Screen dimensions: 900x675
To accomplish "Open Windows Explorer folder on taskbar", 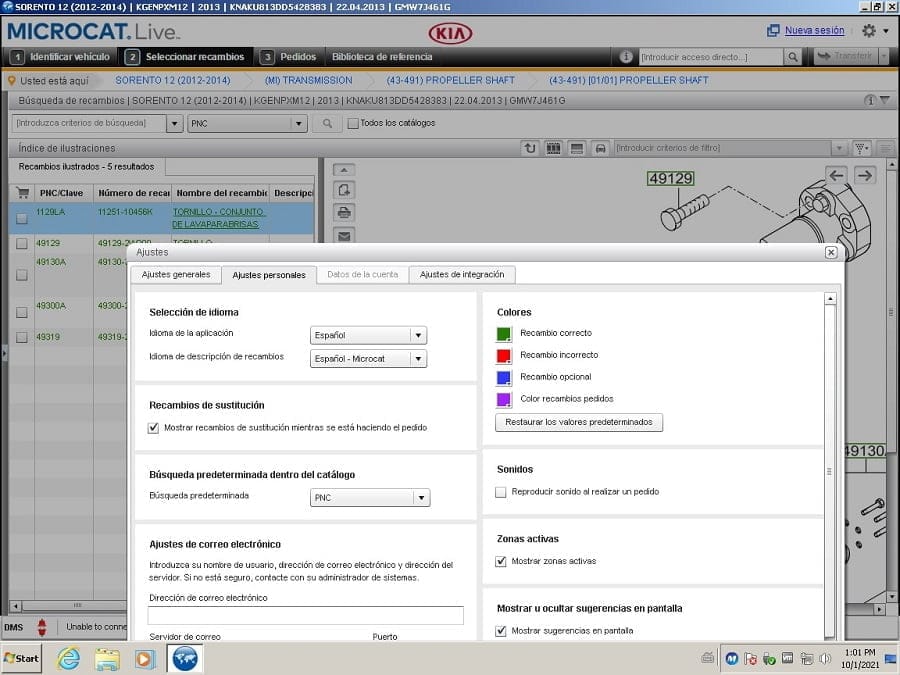I will (x=107, y=658).
